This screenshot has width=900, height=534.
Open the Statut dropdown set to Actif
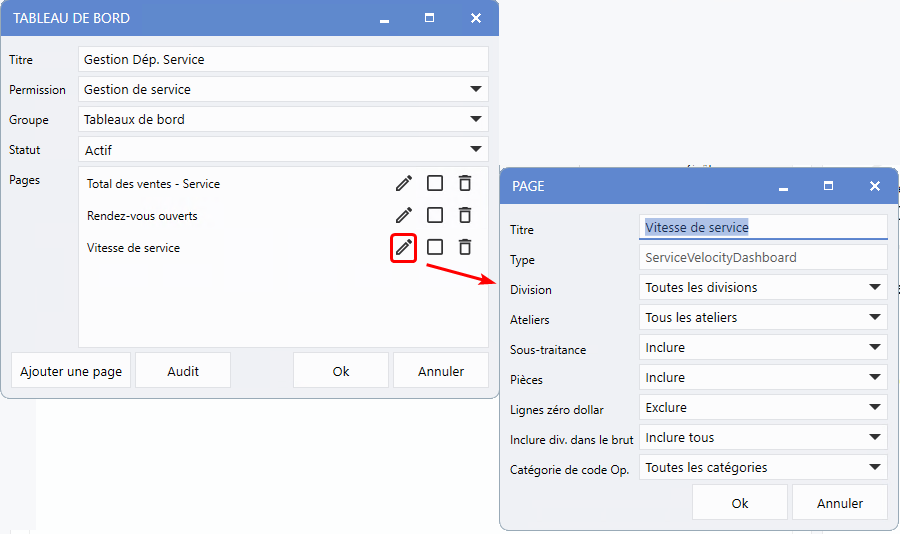click(283, 150)
